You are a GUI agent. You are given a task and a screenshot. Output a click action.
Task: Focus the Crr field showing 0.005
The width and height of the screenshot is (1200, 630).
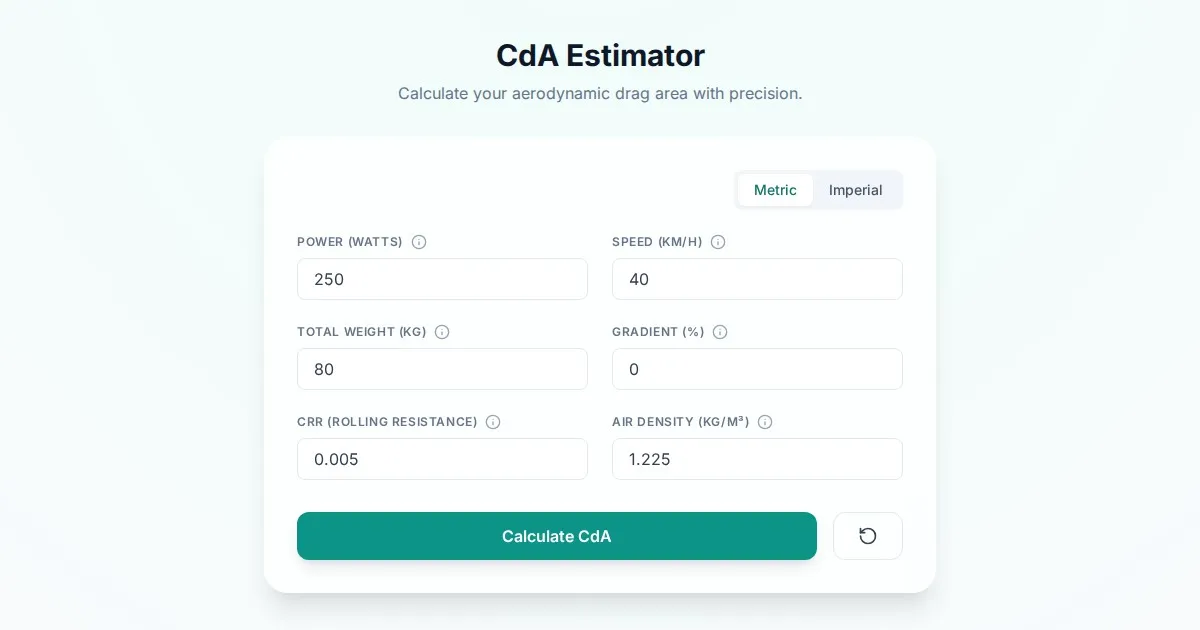(x=442, y=459)
